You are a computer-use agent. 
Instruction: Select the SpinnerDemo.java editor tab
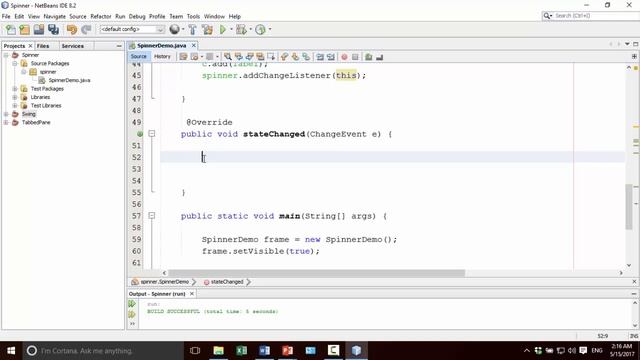(162, 46)
